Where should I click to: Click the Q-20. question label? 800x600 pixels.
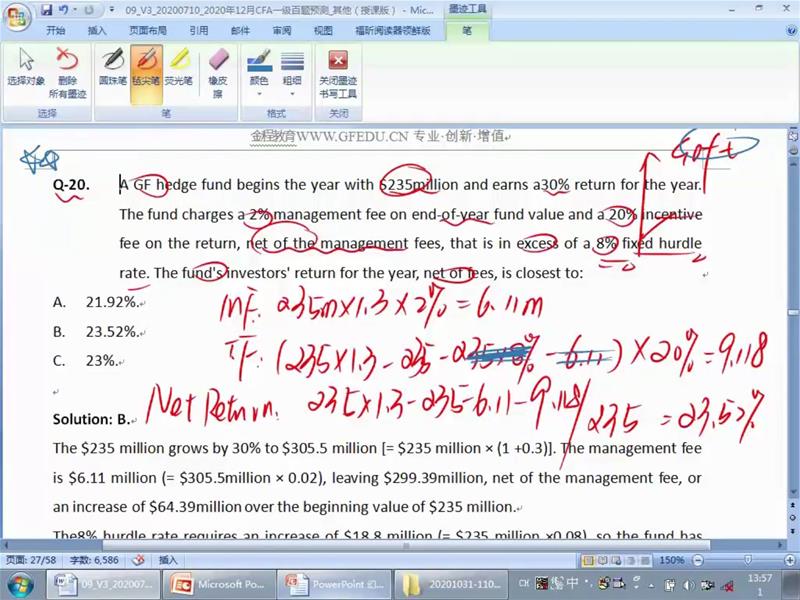[x=71, y=184]
